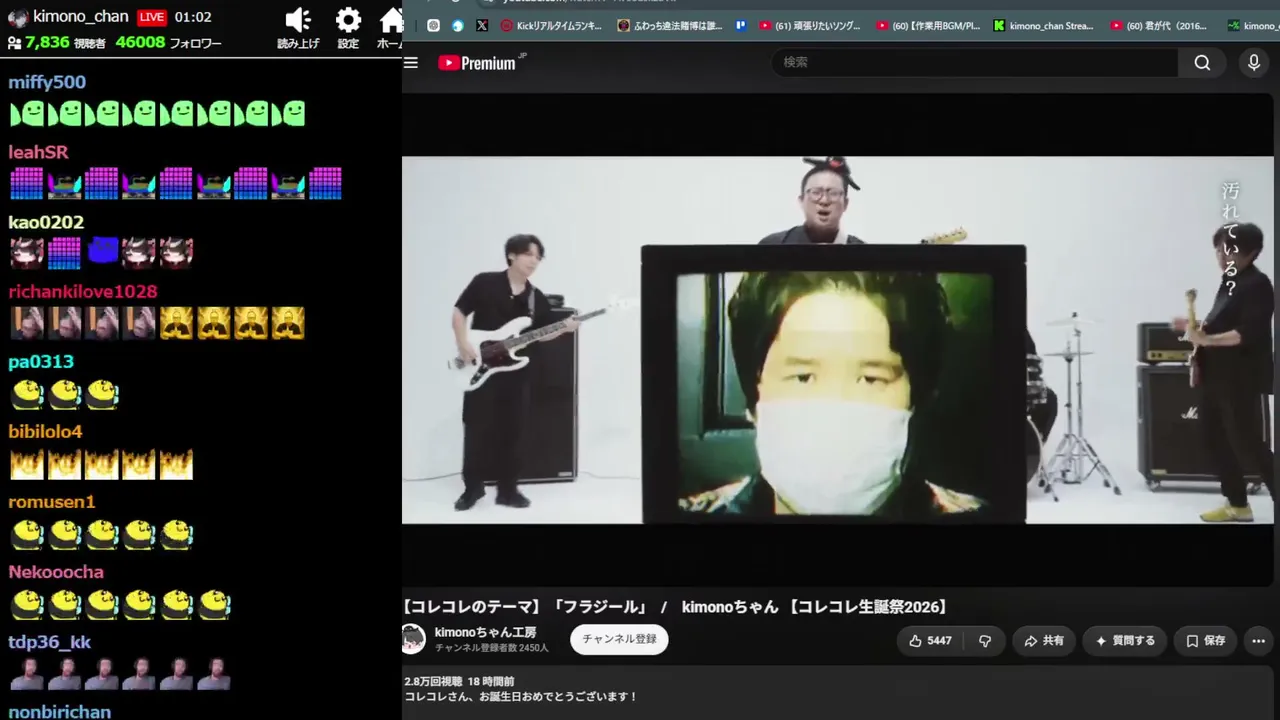Select chat user pa0313
Screen dimensions: 1280x720
pos(41,362)
